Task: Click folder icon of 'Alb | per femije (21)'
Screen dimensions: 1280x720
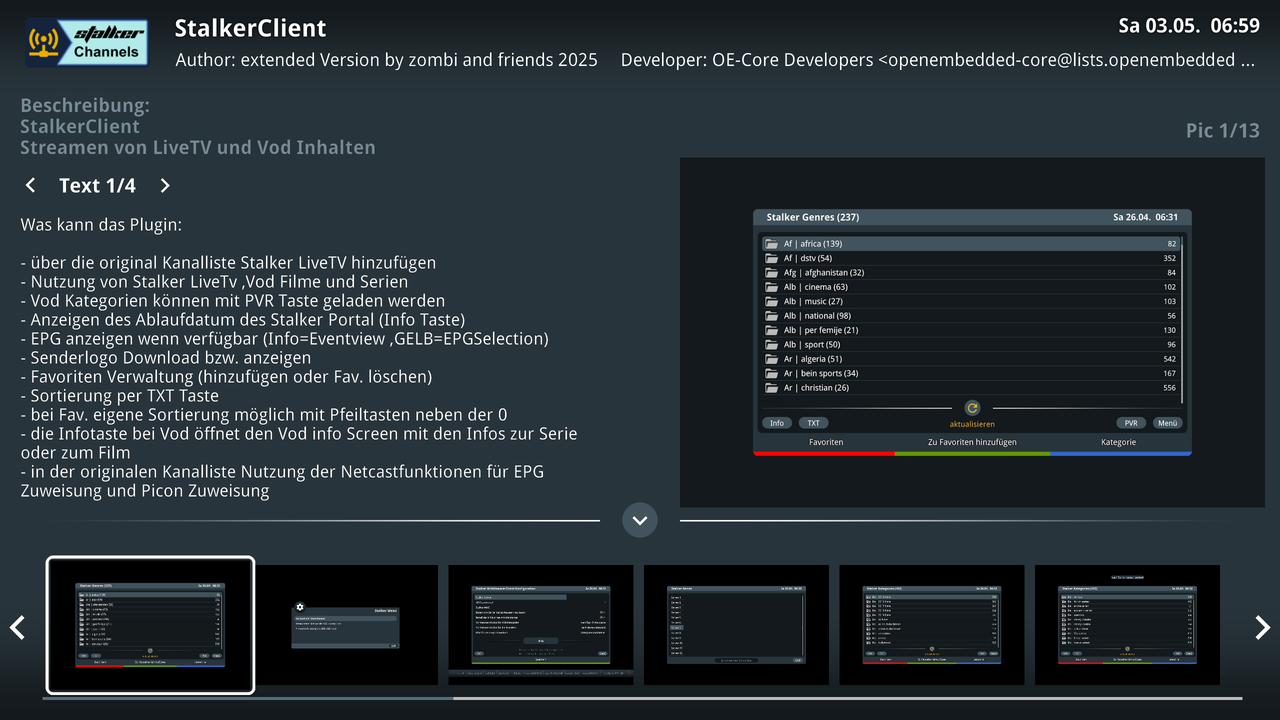Action: pyautogui.click(x=771, y=330)
